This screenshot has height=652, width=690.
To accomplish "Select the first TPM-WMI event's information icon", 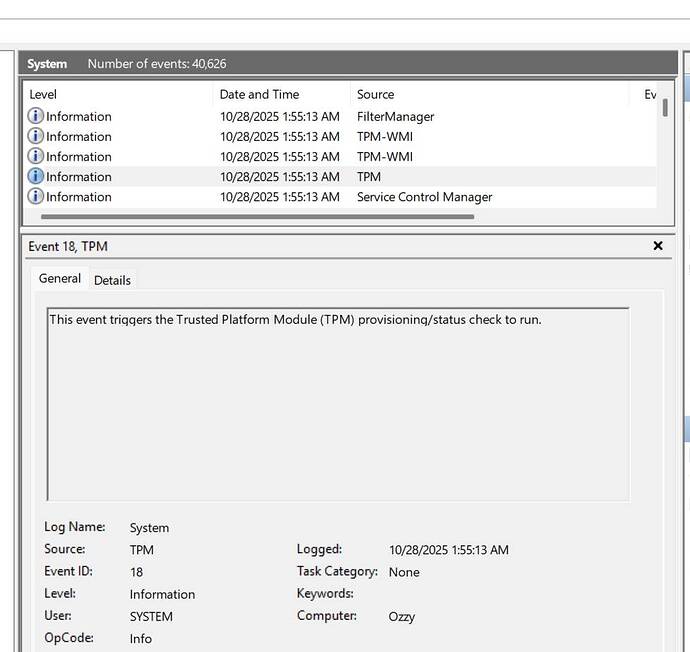I will pos(36,136).
